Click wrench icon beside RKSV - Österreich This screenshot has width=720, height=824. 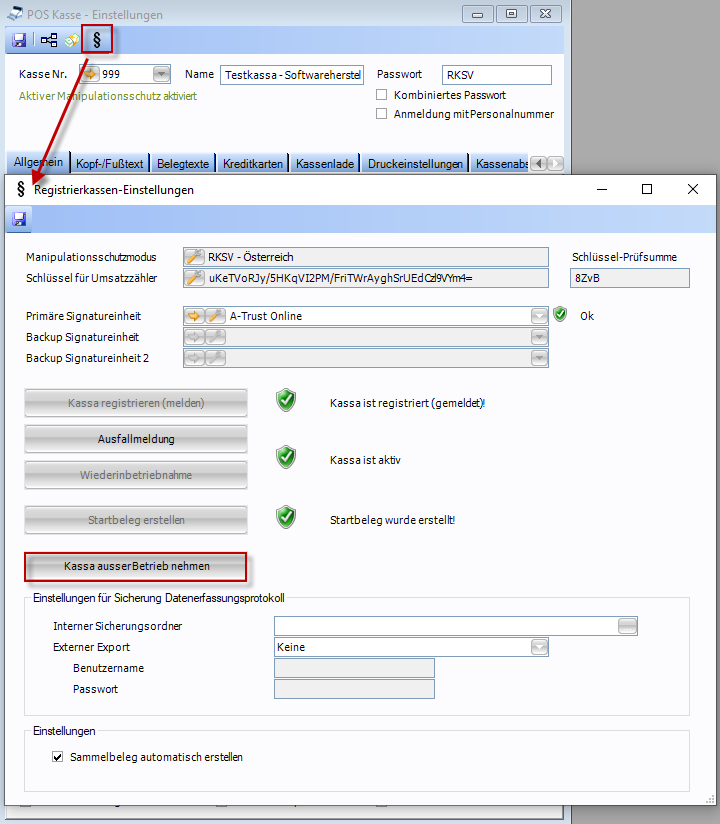[195, 257]
